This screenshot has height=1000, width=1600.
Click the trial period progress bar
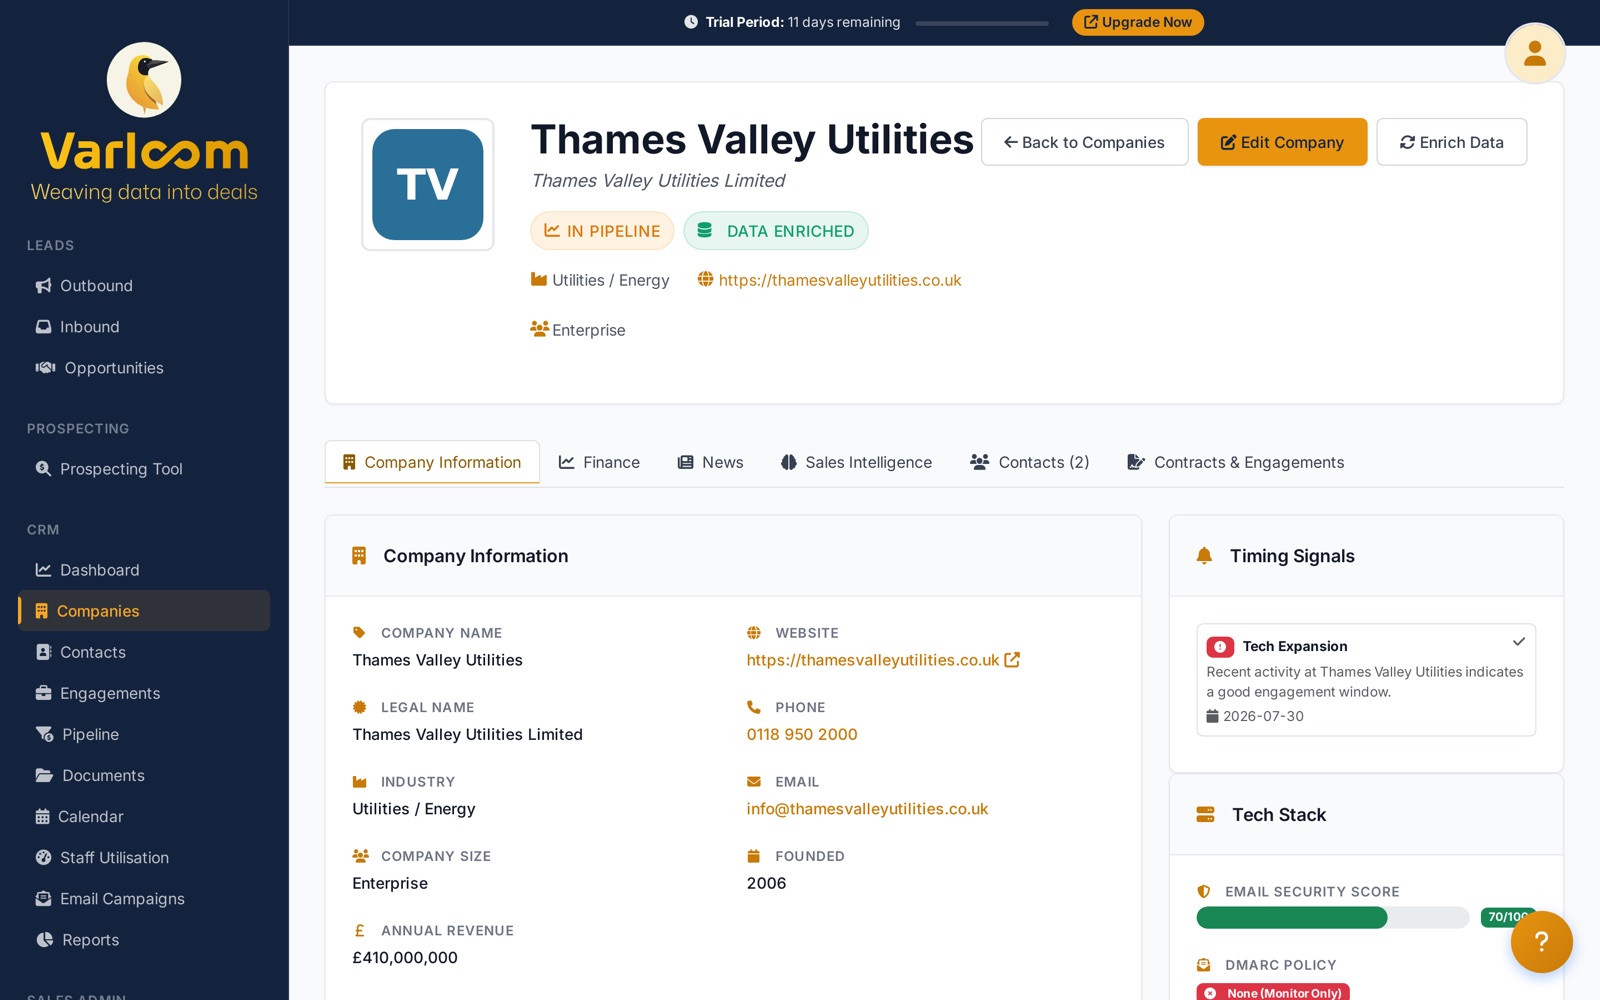coord(982,23)
